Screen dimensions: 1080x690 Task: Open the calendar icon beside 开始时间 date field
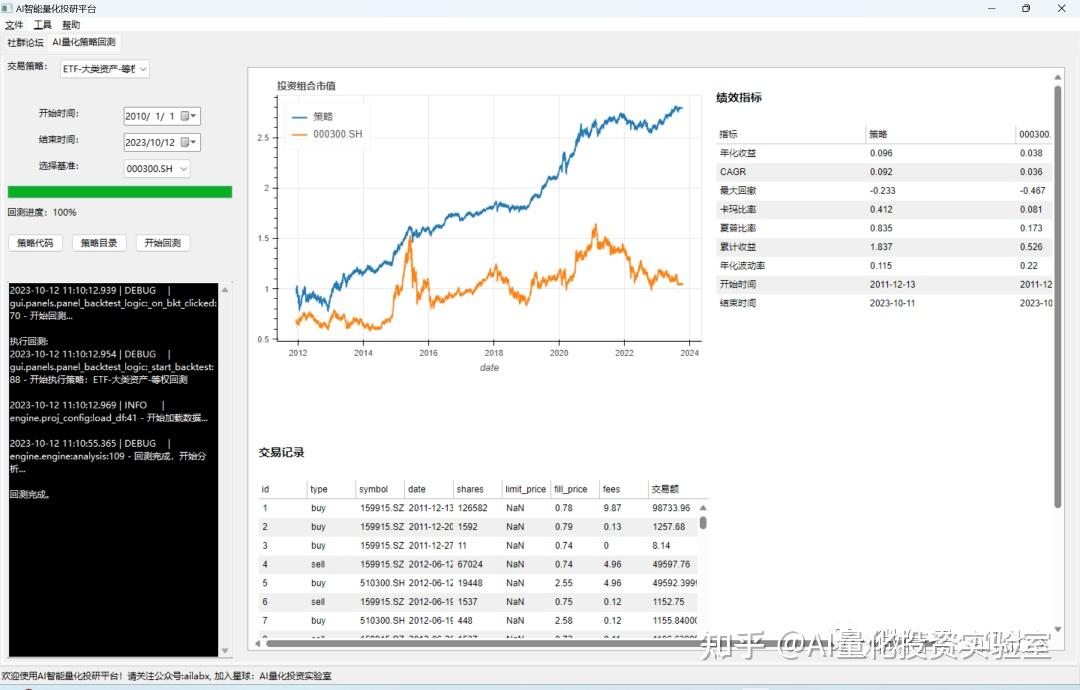(184, 116)
